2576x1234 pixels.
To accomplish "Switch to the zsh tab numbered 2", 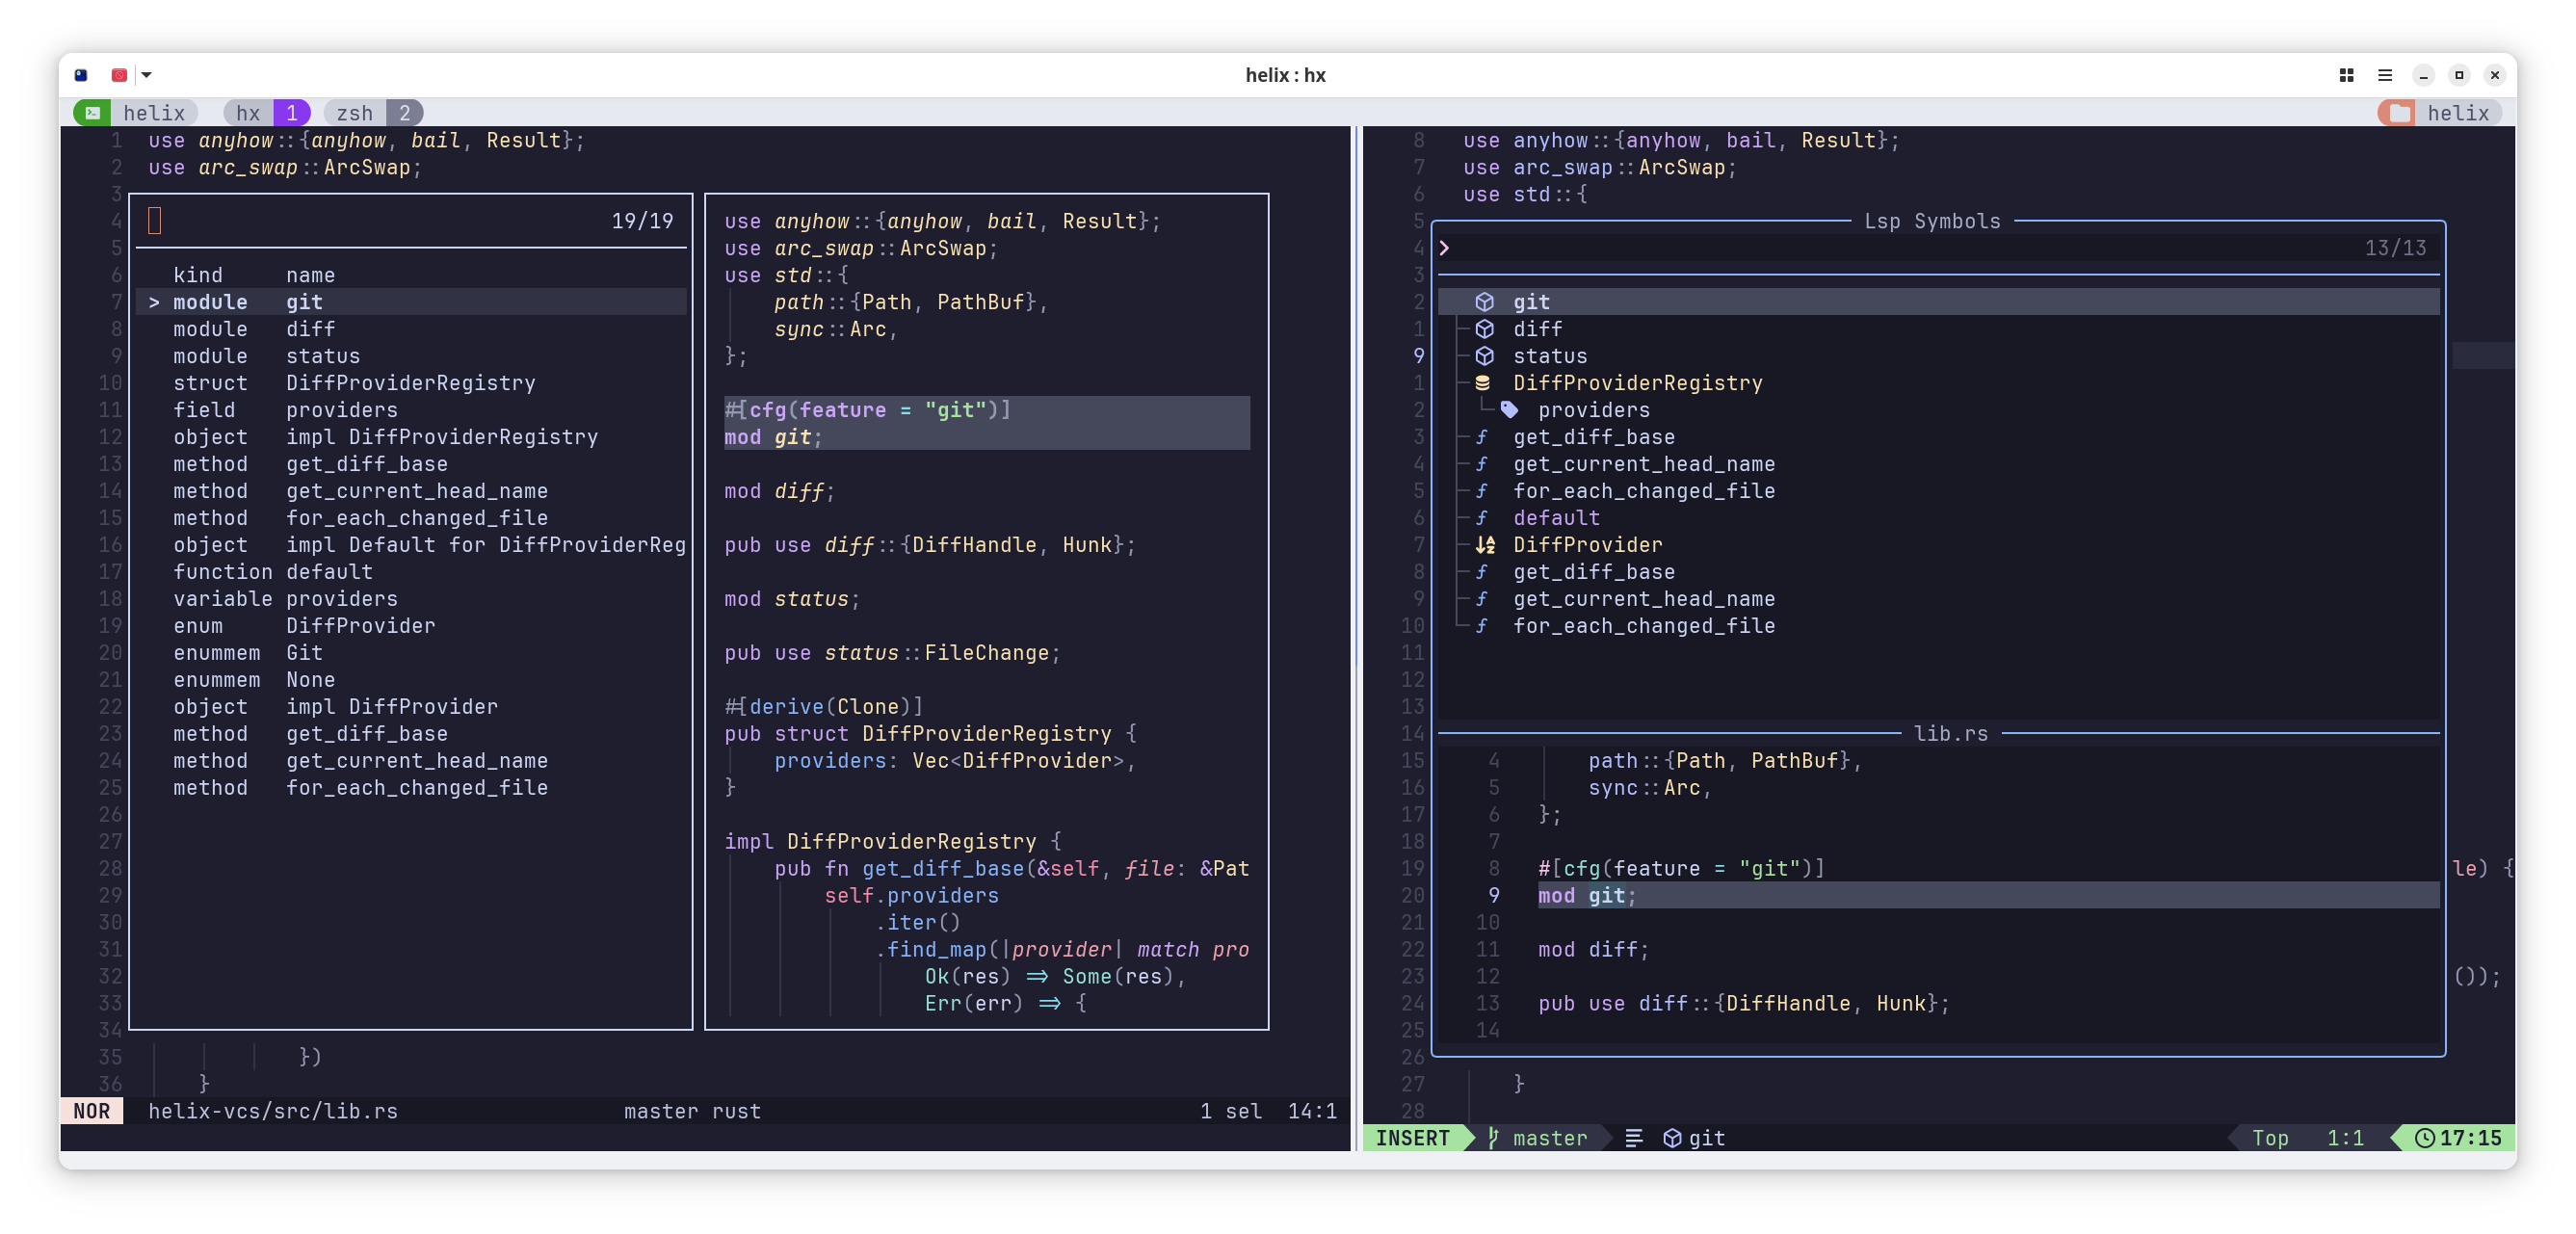I will [373, 113].
